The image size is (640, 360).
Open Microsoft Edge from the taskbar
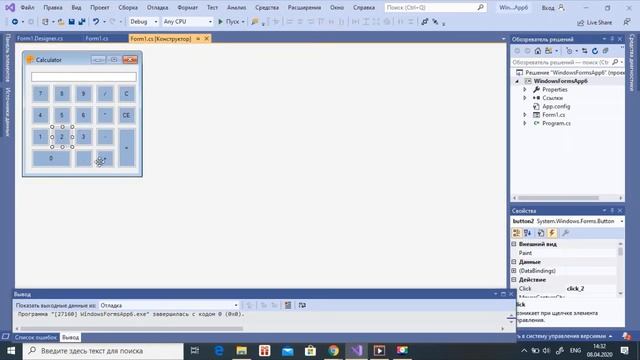click(x=219, y=350)
